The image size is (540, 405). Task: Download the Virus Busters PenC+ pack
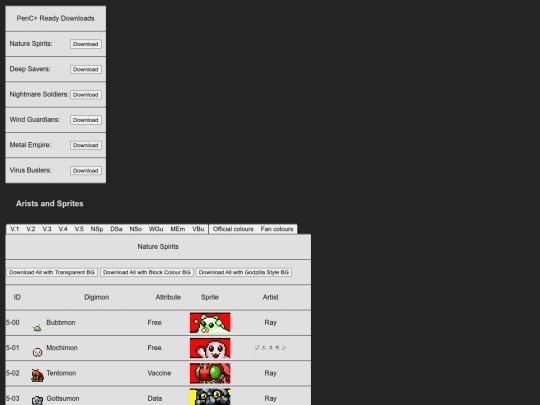pyautogui.click(x=86, y=170)
